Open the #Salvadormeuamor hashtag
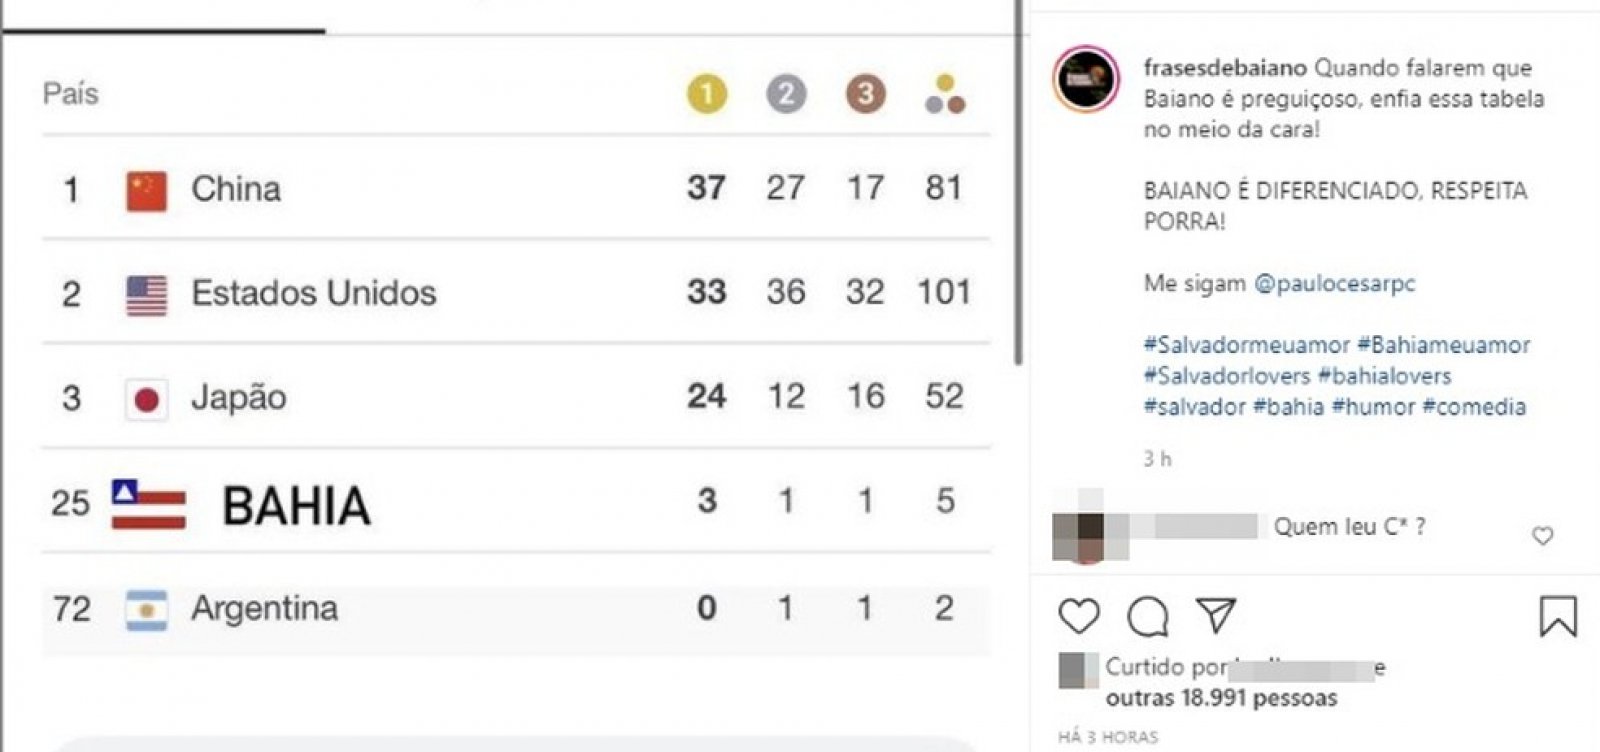Image resolution: width=1600 pixels, height=752 pixels. coord(1247,345)
